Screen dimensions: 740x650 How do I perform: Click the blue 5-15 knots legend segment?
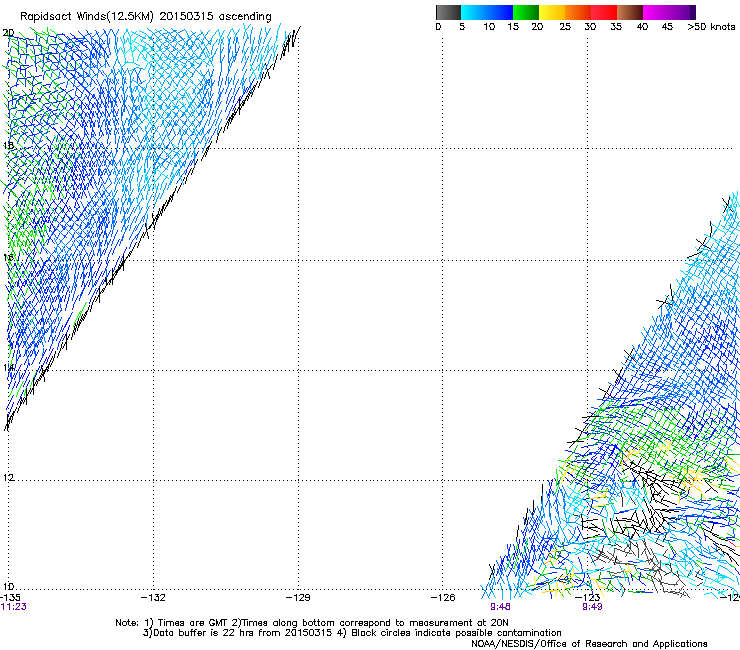pyautogui.click(x=487, y=12)
